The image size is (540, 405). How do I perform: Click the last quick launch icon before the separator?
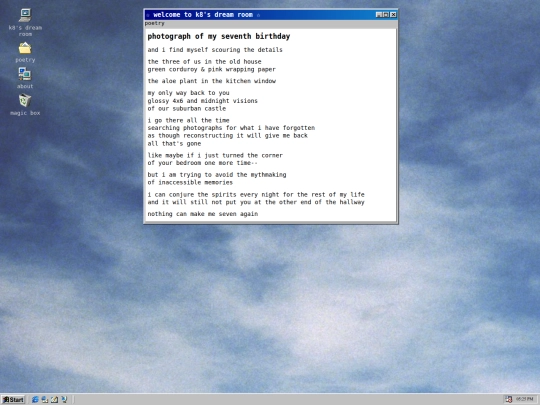(64, 399)
